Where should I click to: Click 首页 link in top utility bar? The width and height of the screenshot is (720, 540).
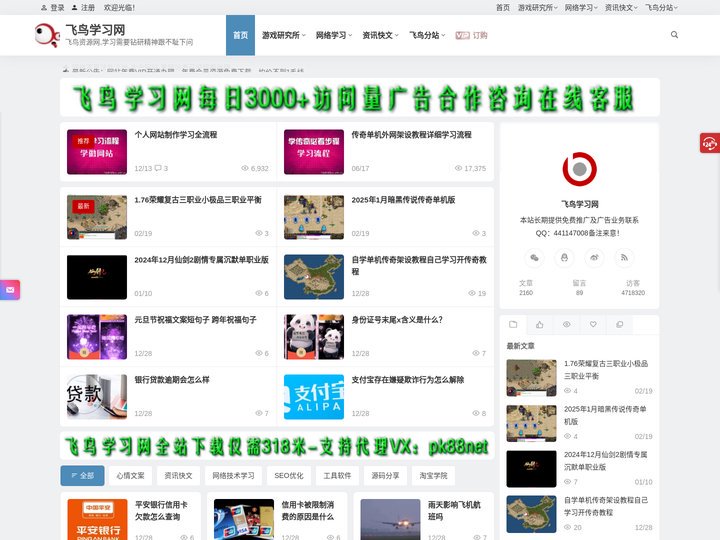[x=503, y=7]
